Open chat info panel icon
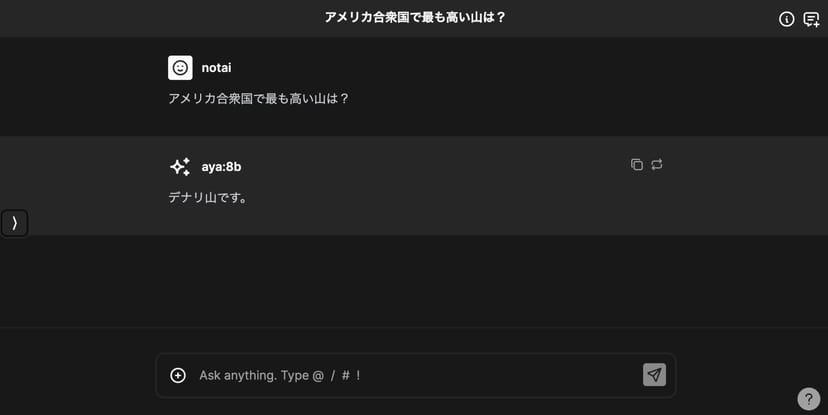 click(x=786, y=19)
